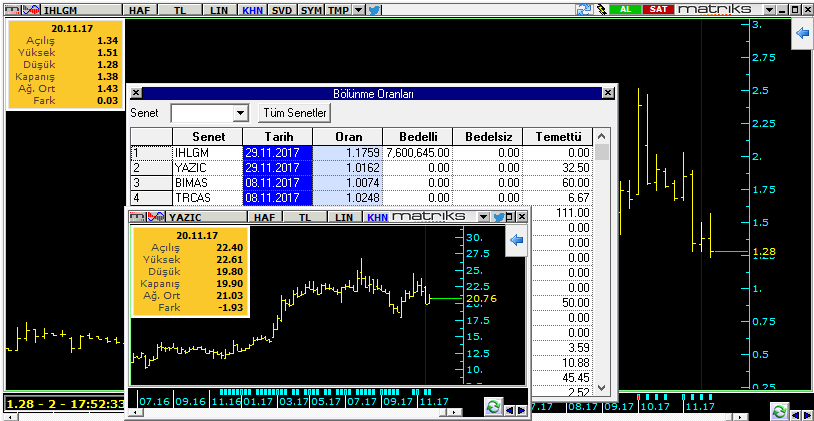The image size is (814, 421).
Task: Click the Twitter bird icon in YAZIC toolbar
Action: tap(499, 217)
